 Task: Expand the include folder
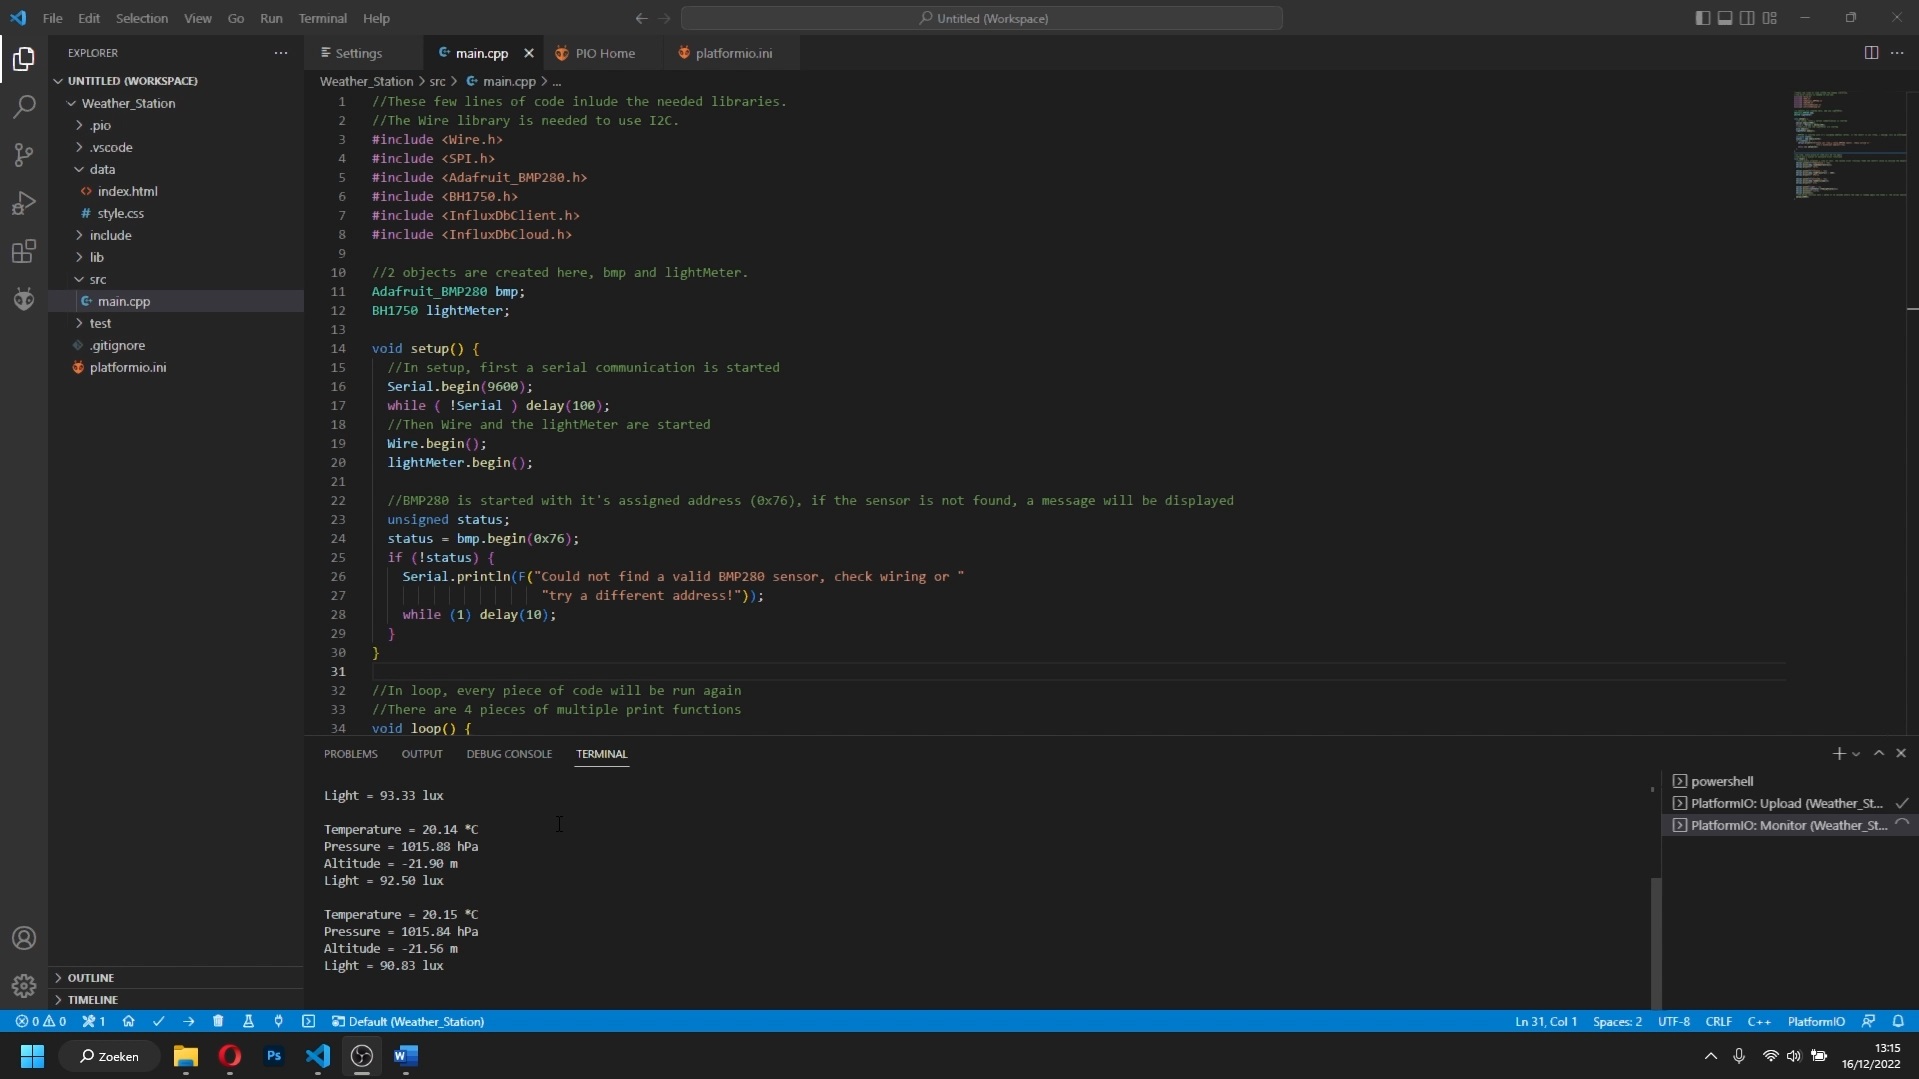click(110, 235)
